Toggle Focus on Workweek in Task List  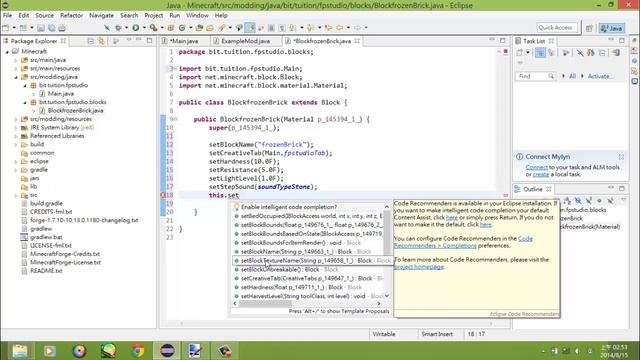click(566, 53)
